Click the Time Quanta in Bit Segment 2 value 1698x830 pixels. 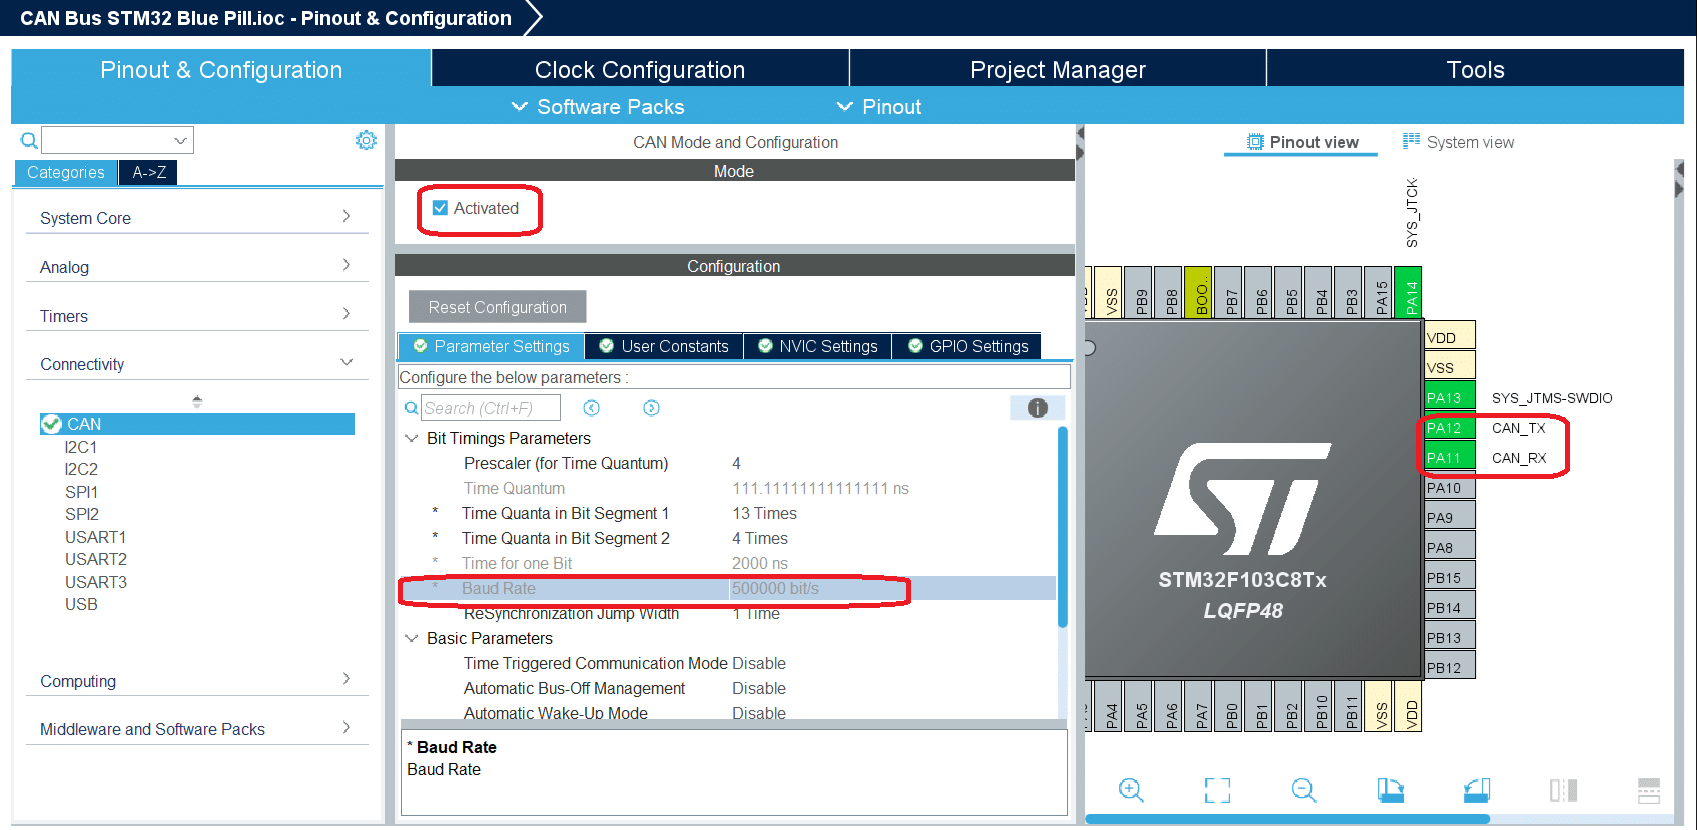click(760, 538)
